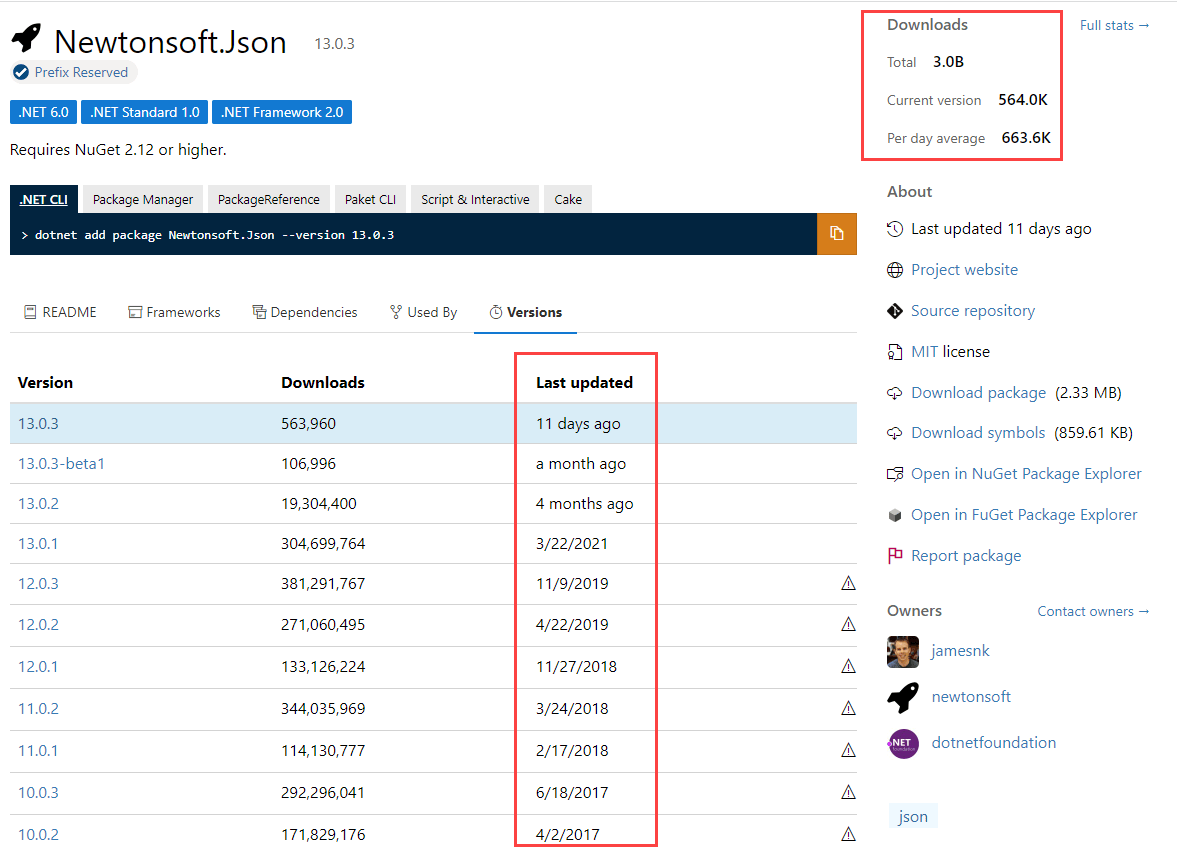Open the MIT license link
The image size is (1177, 847).
925,352
